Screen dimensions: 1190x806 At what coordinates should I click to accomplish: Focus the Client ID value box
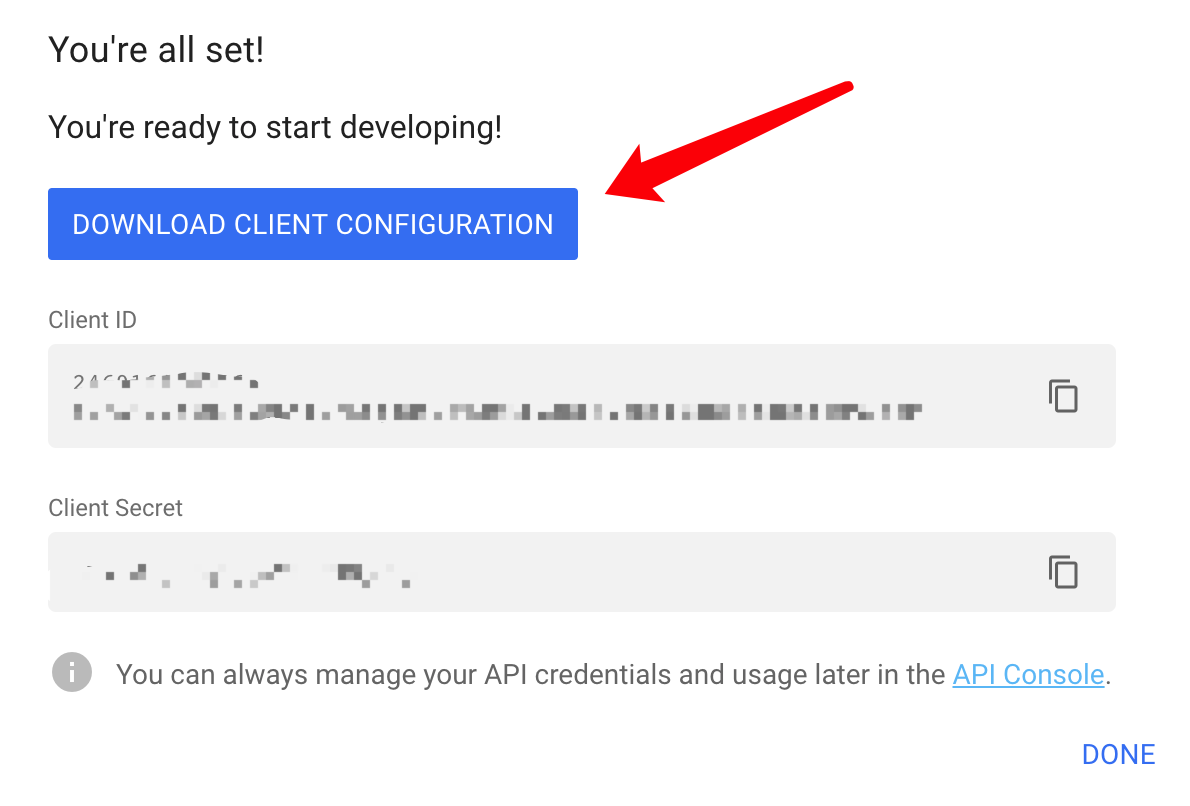pos(581,396)
